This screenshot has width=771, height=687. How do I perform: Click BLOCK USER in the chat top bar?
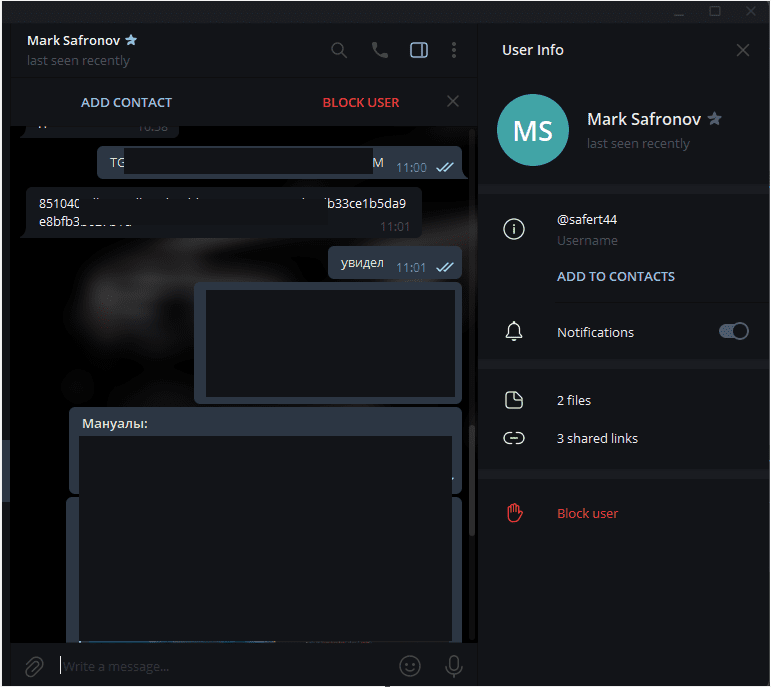[361, 102]
